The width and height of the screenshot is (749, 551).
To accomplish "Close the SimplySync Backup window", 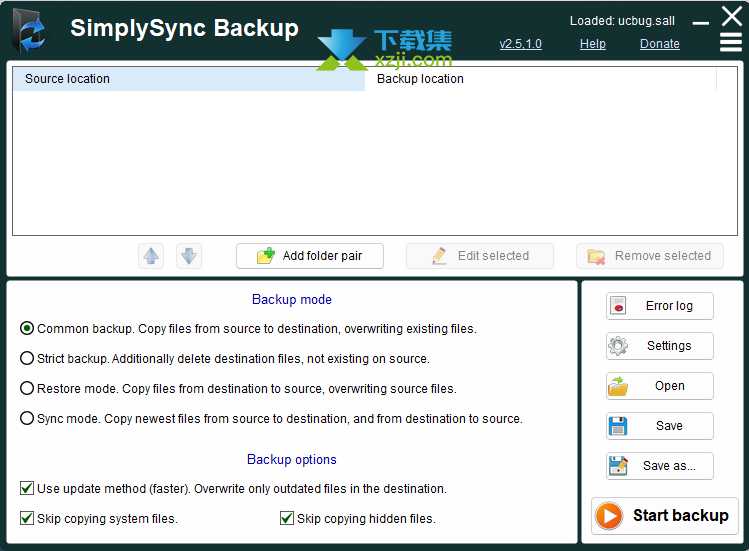I will (x=731, y=16).
